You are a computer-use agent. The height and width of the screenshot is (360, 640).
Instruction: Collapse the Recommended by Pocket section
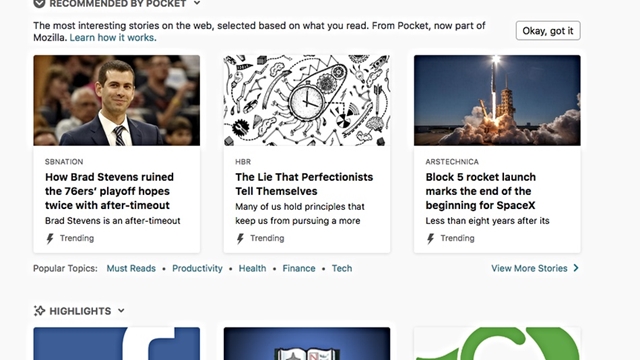click(x=197, y=3)
